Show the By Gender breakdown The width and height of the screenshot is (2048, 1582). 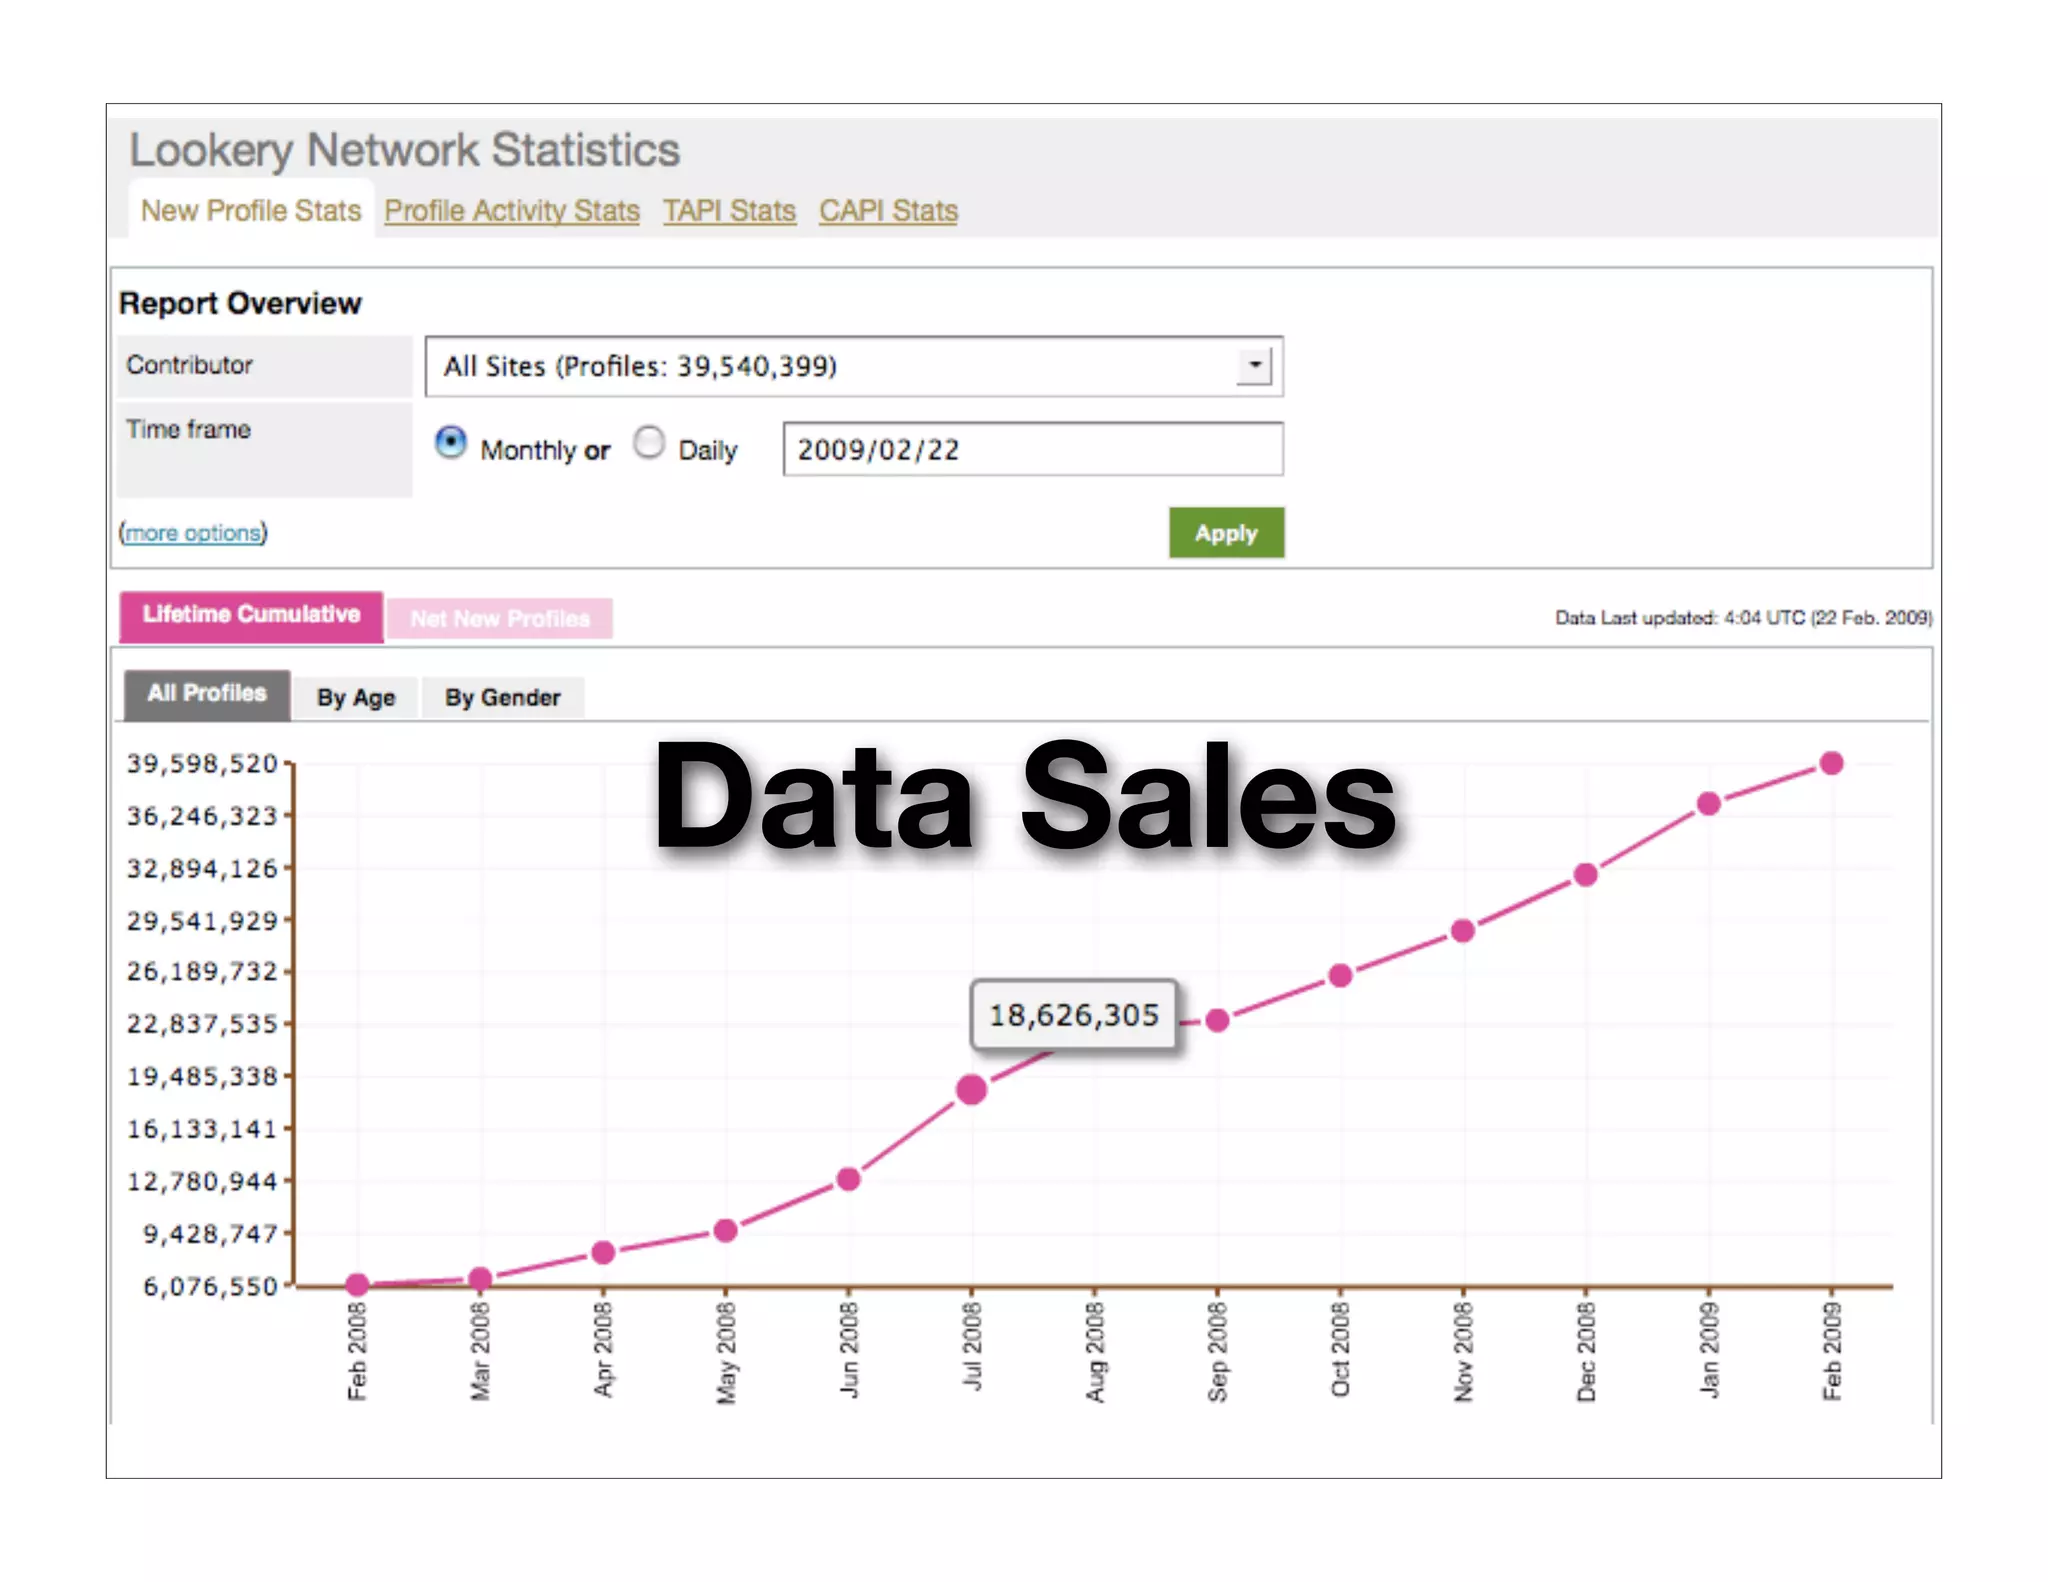coord(502,697)
